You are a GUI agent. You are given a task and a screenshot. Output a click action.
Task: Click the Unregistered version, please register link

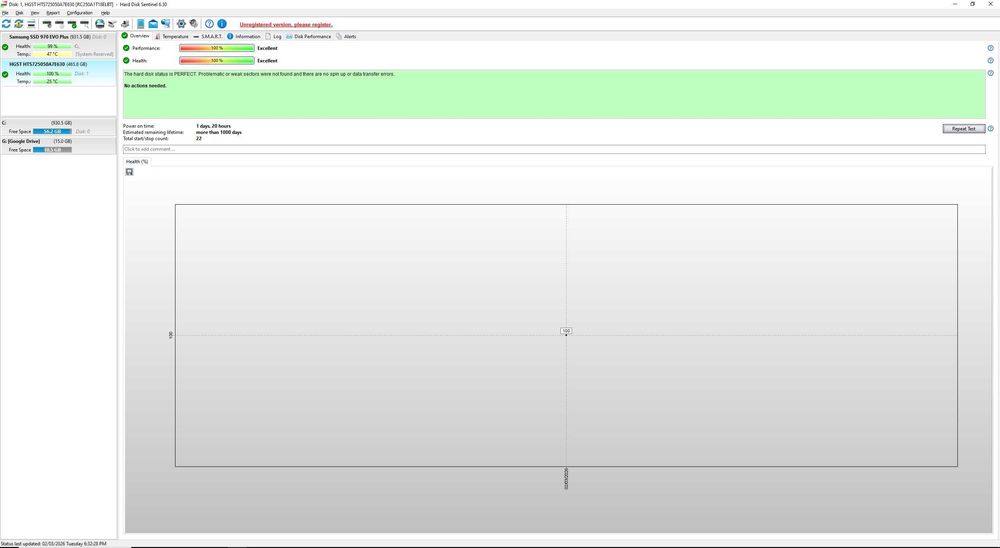click(286, 24)
